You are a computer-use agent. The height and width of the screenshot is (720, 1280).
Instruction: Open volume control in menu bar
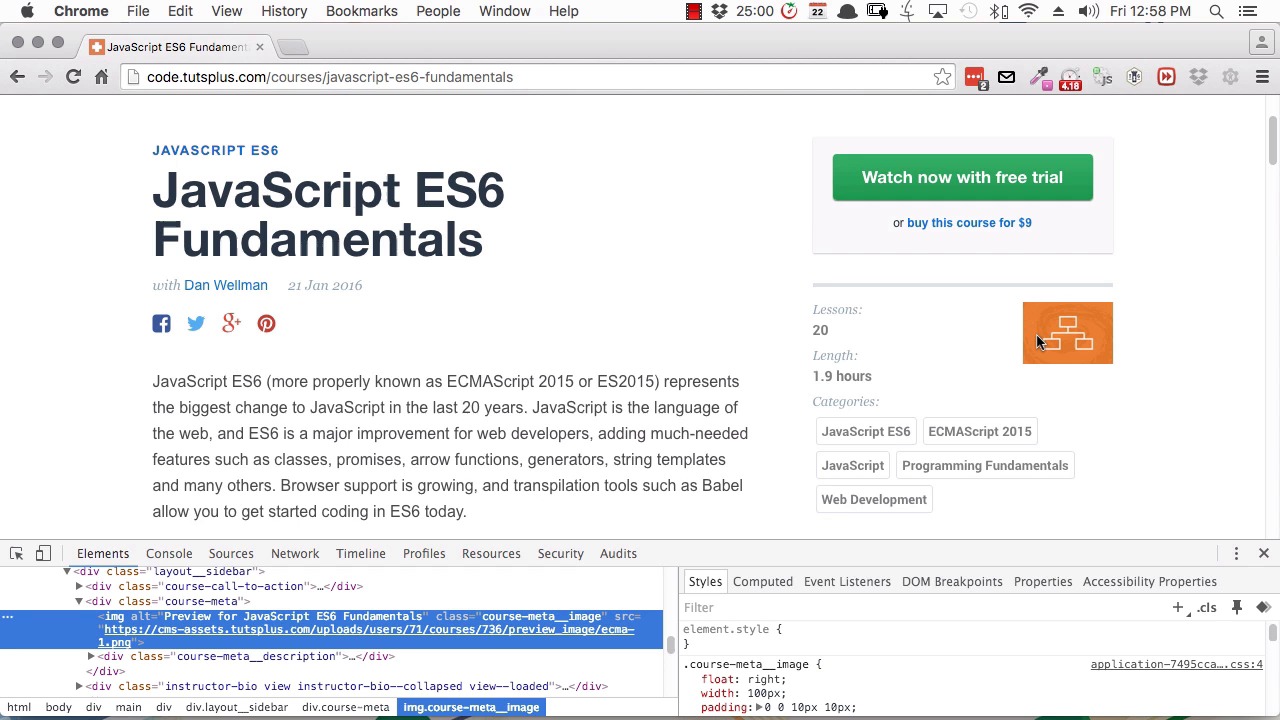[1089, 11]
